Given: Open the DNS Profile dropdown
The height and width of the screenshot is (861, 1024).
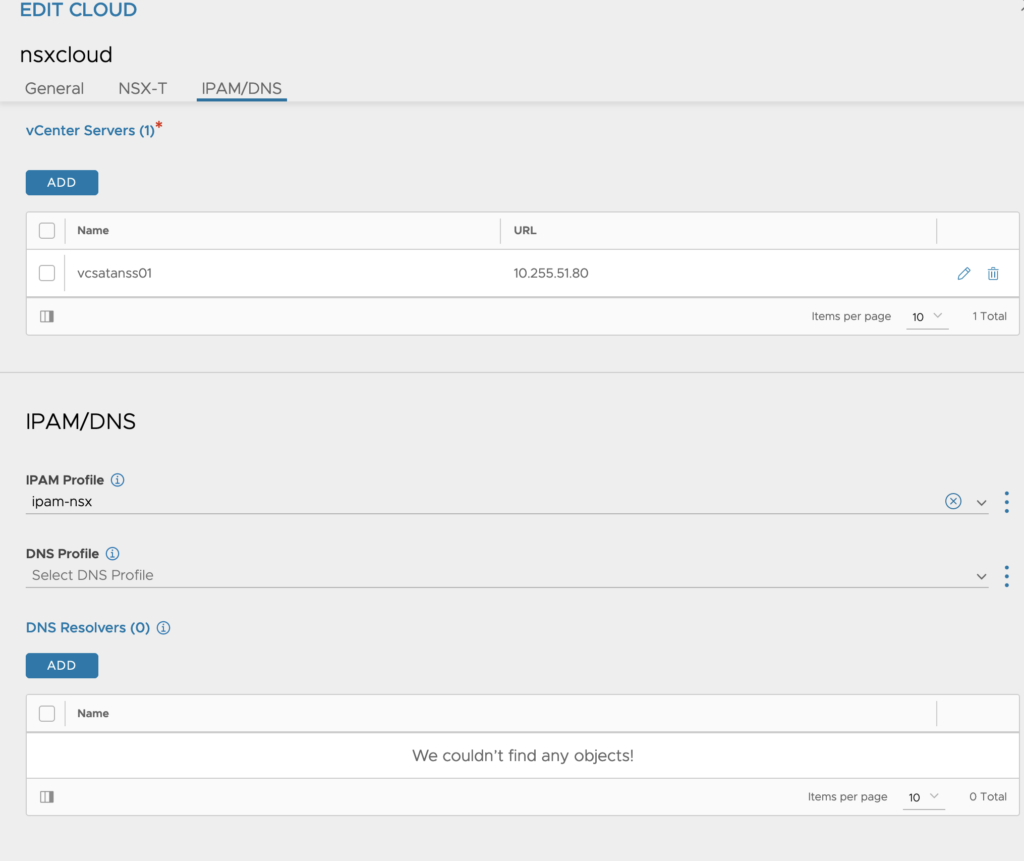Looking at the screenshot, I should tap(980, 575).
